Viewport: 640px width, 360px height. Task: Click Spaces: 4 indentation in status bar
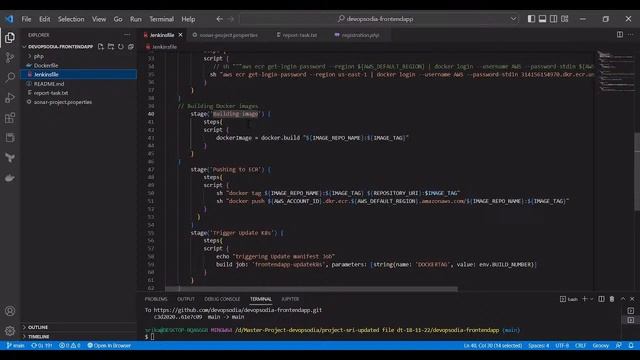point(538,345)
